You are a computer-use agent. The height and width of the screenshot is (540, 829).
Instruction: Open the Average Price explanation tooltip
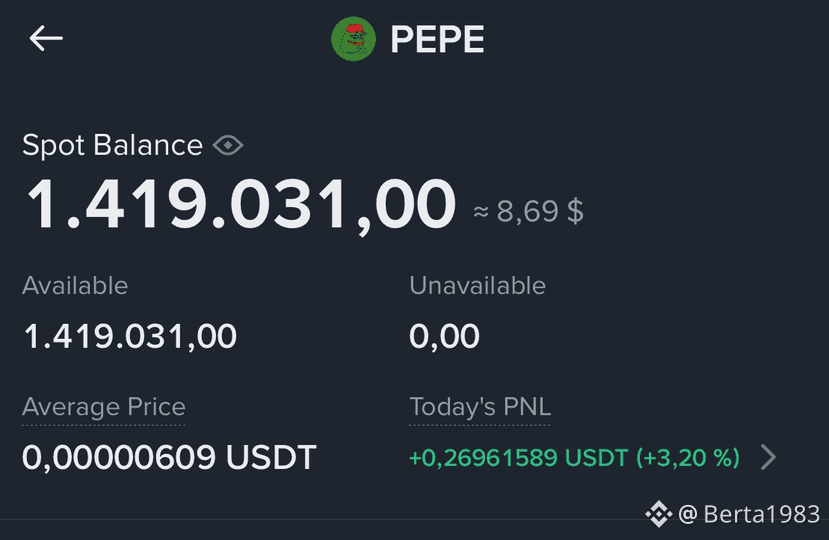(104, 407)
